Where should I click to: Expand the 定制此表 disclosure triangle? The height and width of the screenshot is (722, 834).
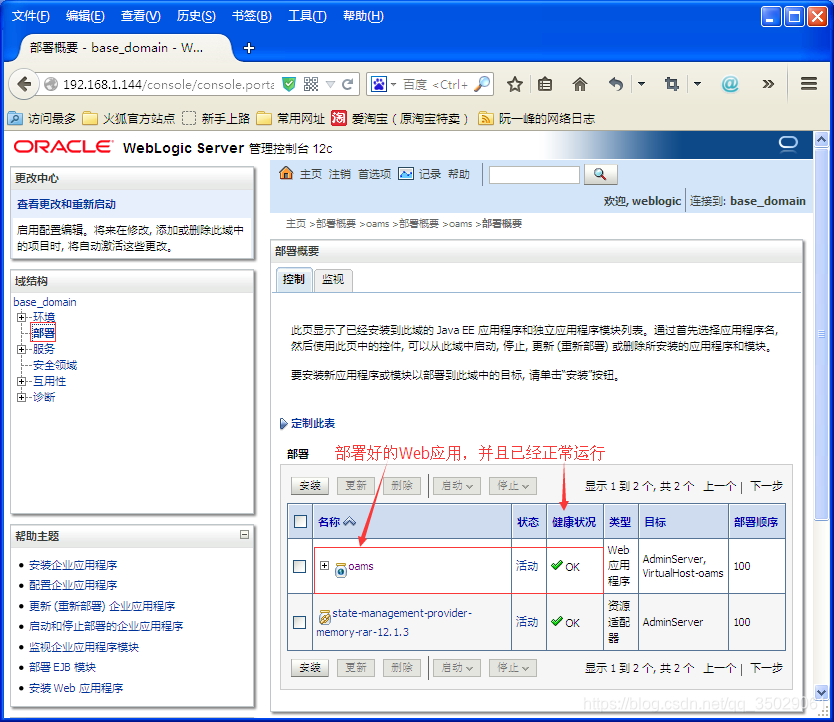click(x=283, y=424)
